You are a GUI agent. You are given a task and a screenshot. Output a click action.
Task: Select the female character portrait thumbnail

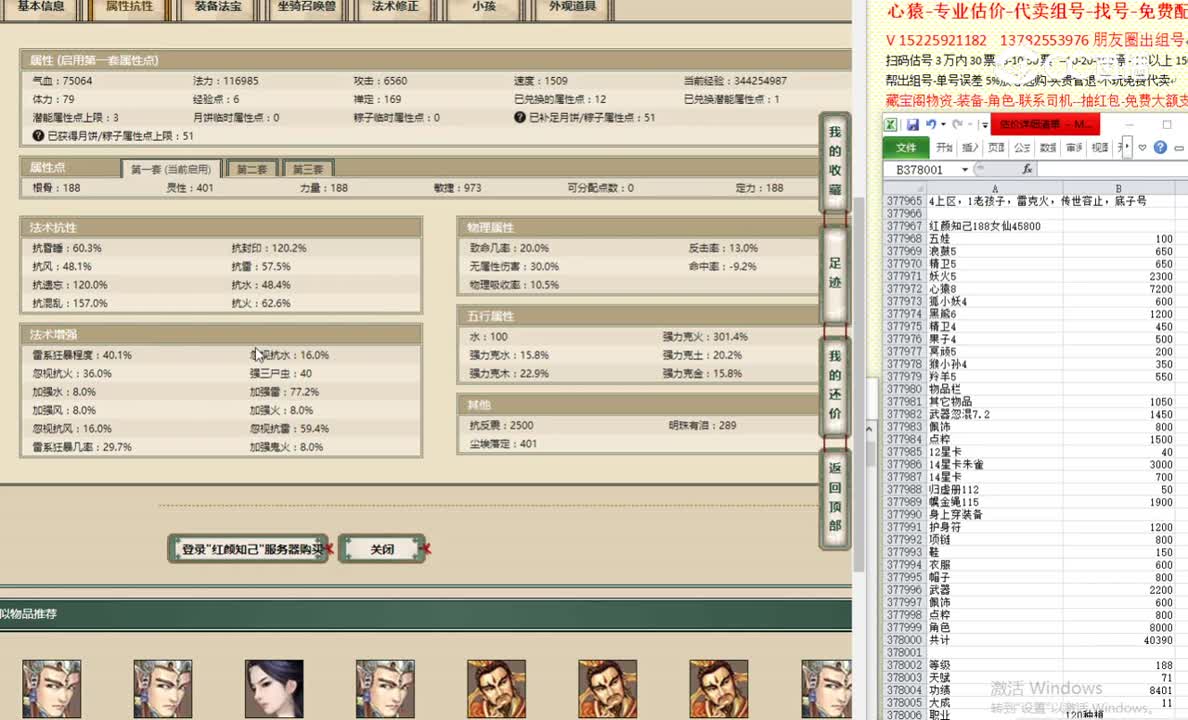273,688
